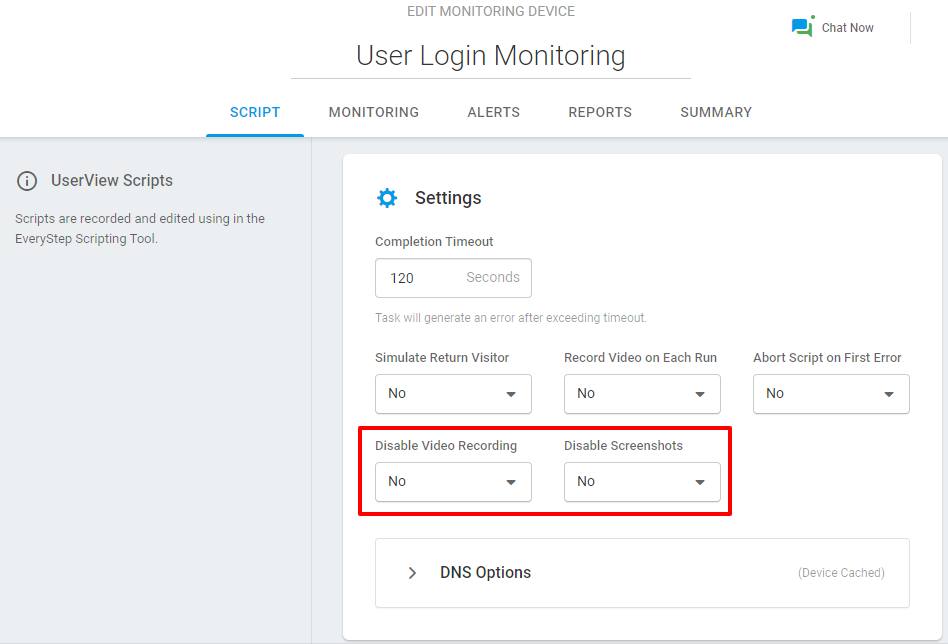Click the UserView Scripts heading
The width and height of the screenshot is (948, 644).
click(x=112, y=181)
